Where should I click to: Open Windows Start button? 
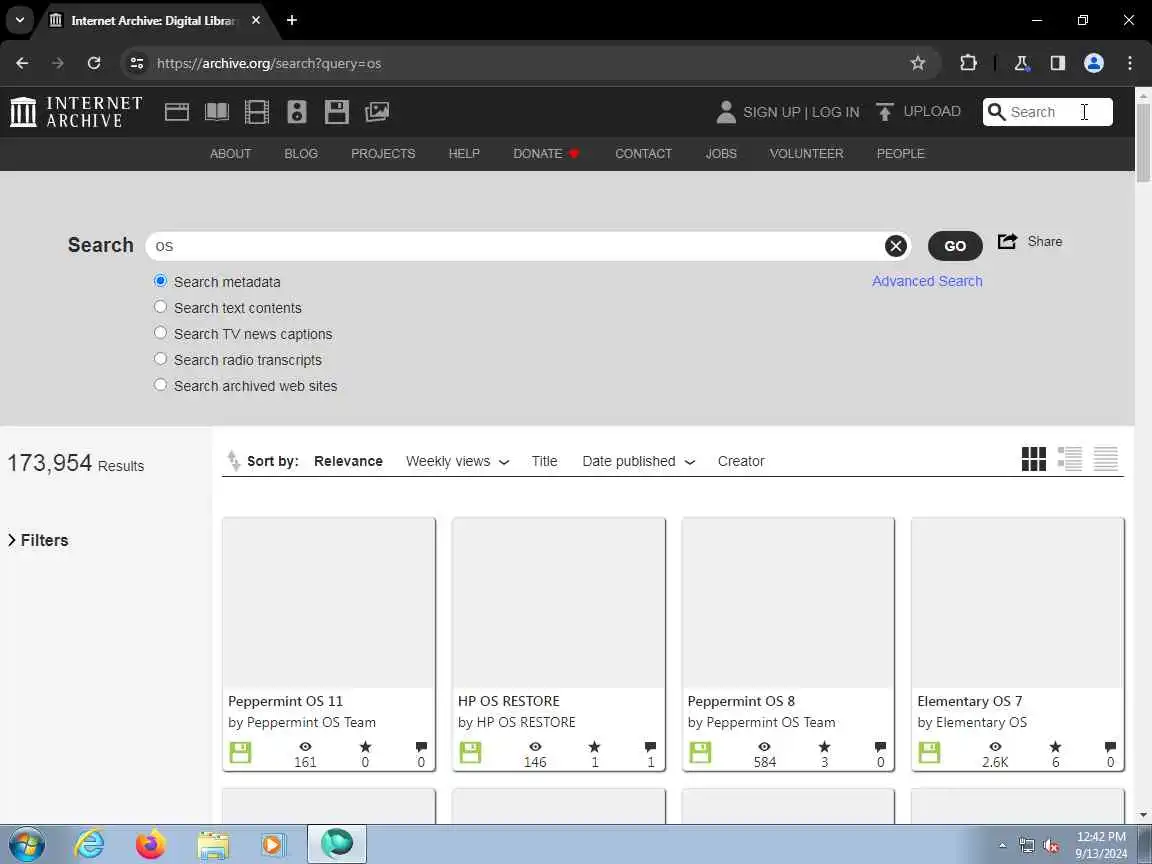(27, 845)
